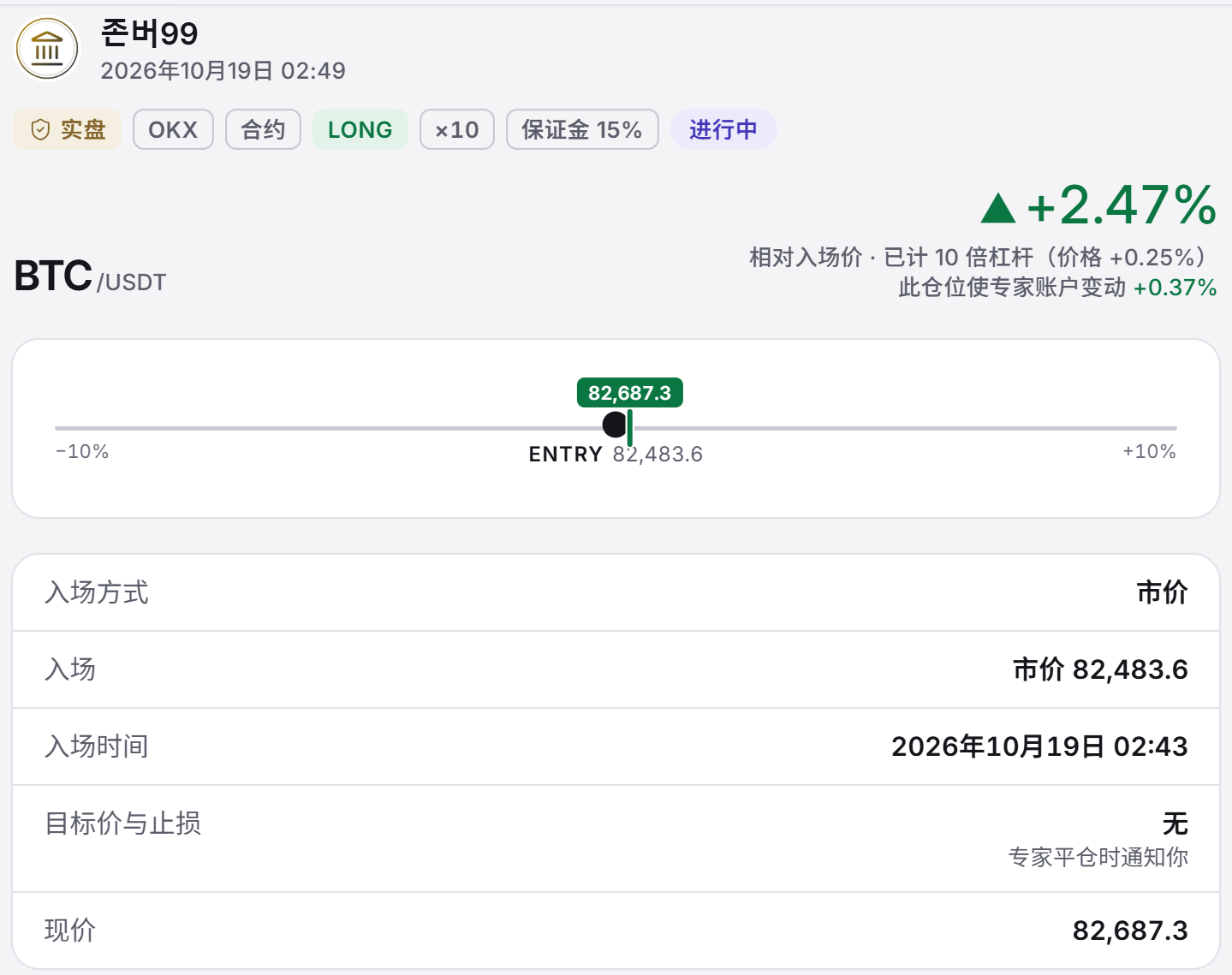Click the black entry dot on the price track
The image size is (1232, 975).
point(615,425)
